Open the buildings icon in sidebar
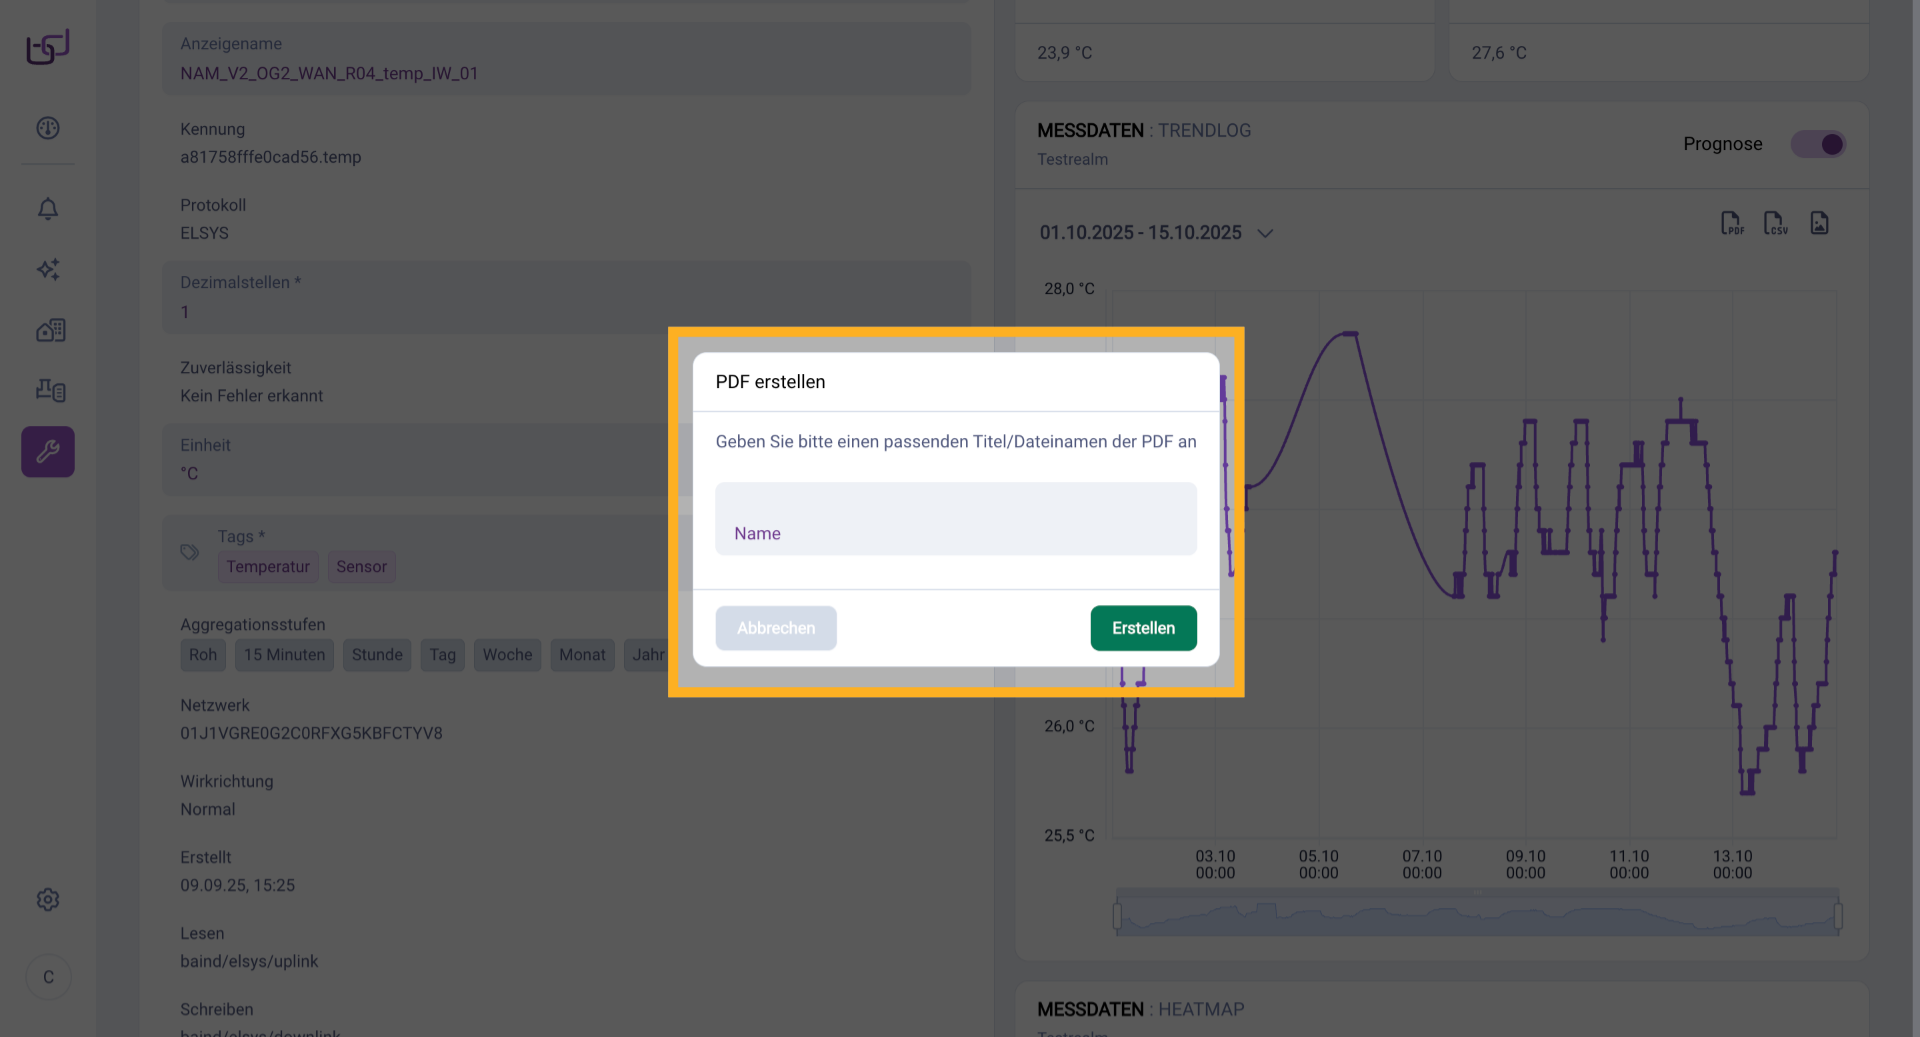The image size is (1920, 1037). click(x=50, y=330)
